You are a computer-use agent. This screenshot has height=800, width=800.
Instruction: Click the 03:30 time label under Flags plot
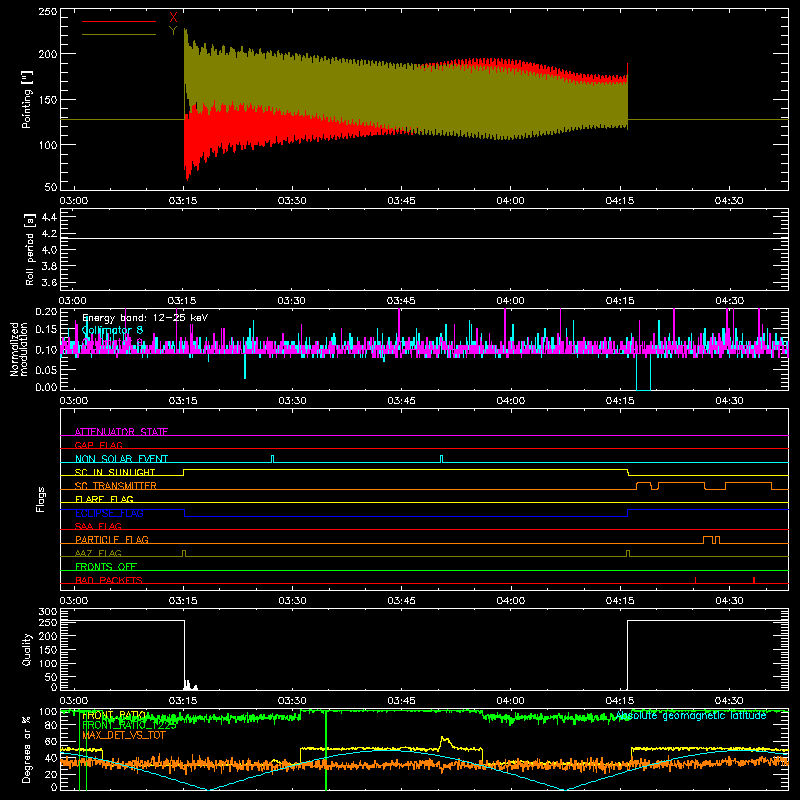click(292, 601)
